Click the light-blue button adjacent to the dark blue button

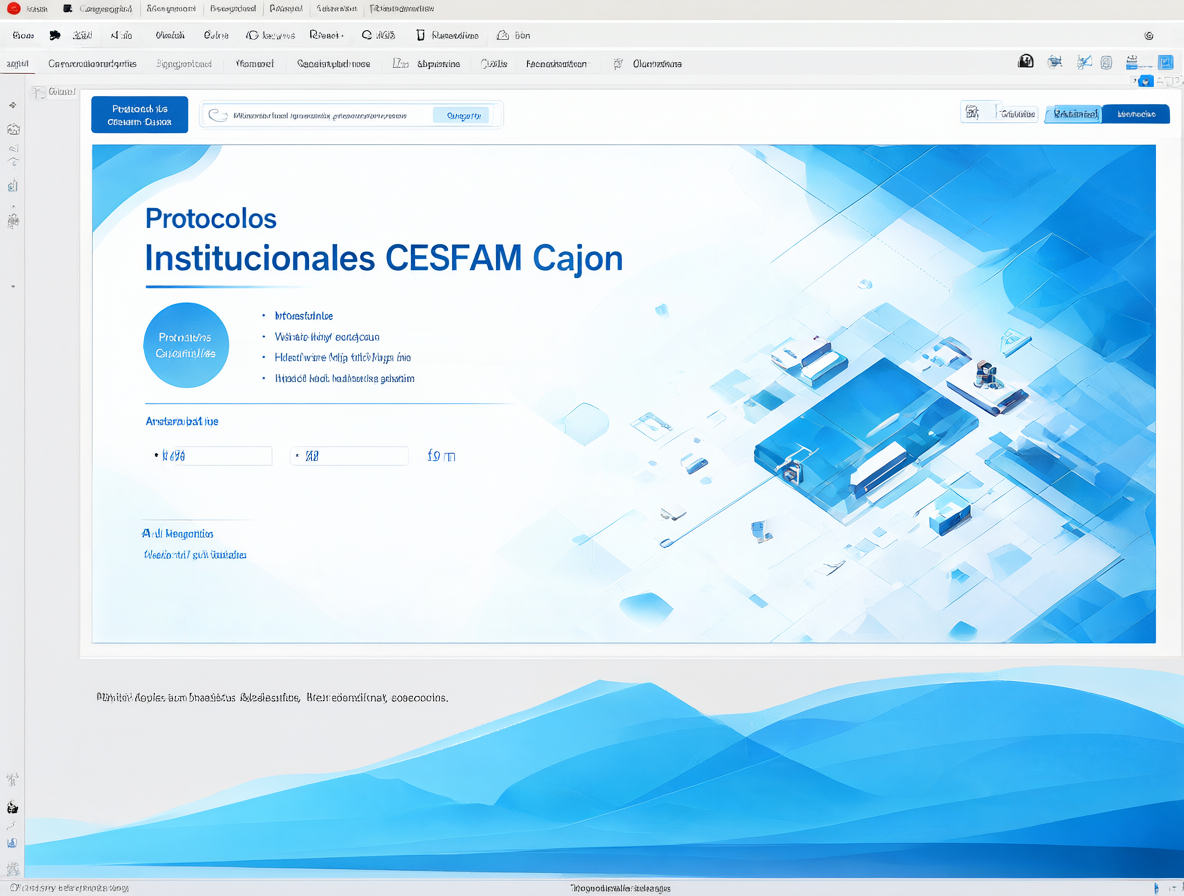coord(1074,114)
